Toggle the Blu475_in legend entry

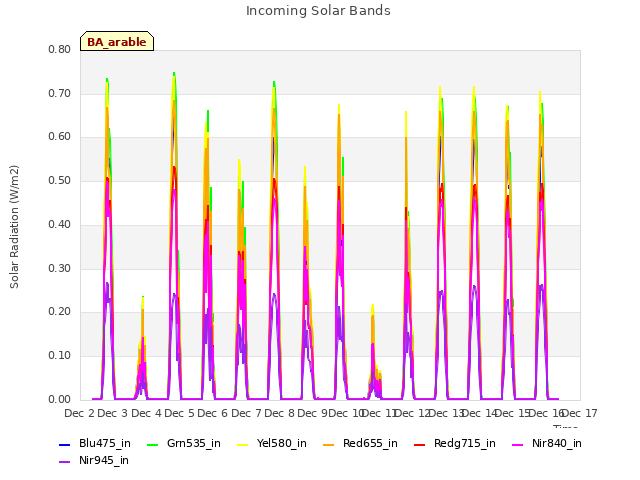pos(95,443)
